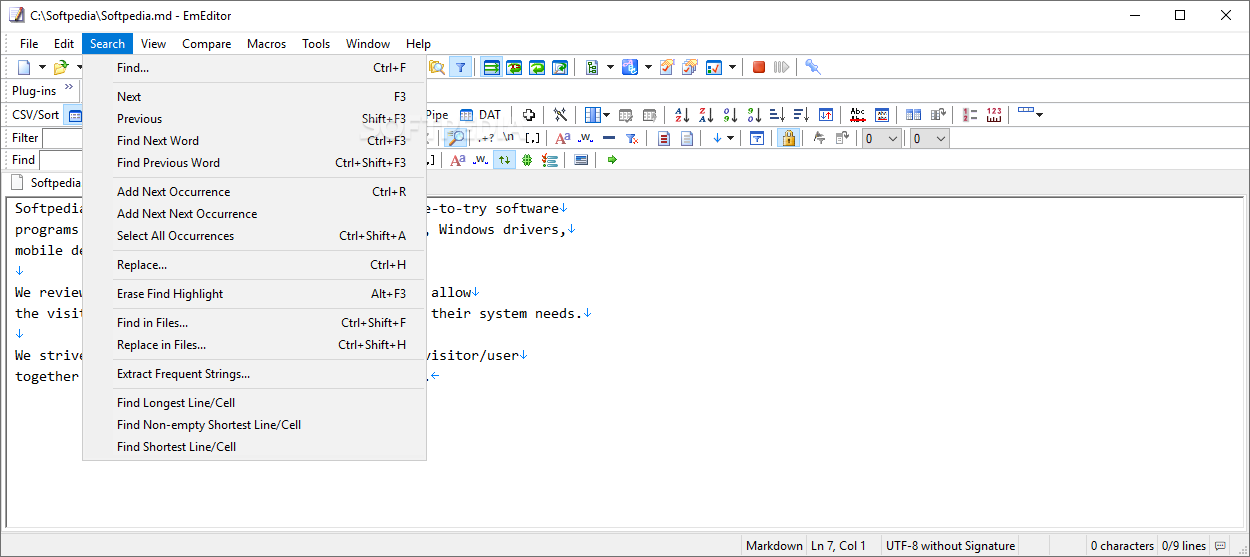Screen dimensions: 1250x557
Task: Click inside the Filter text field
Action: click(62, 138)
